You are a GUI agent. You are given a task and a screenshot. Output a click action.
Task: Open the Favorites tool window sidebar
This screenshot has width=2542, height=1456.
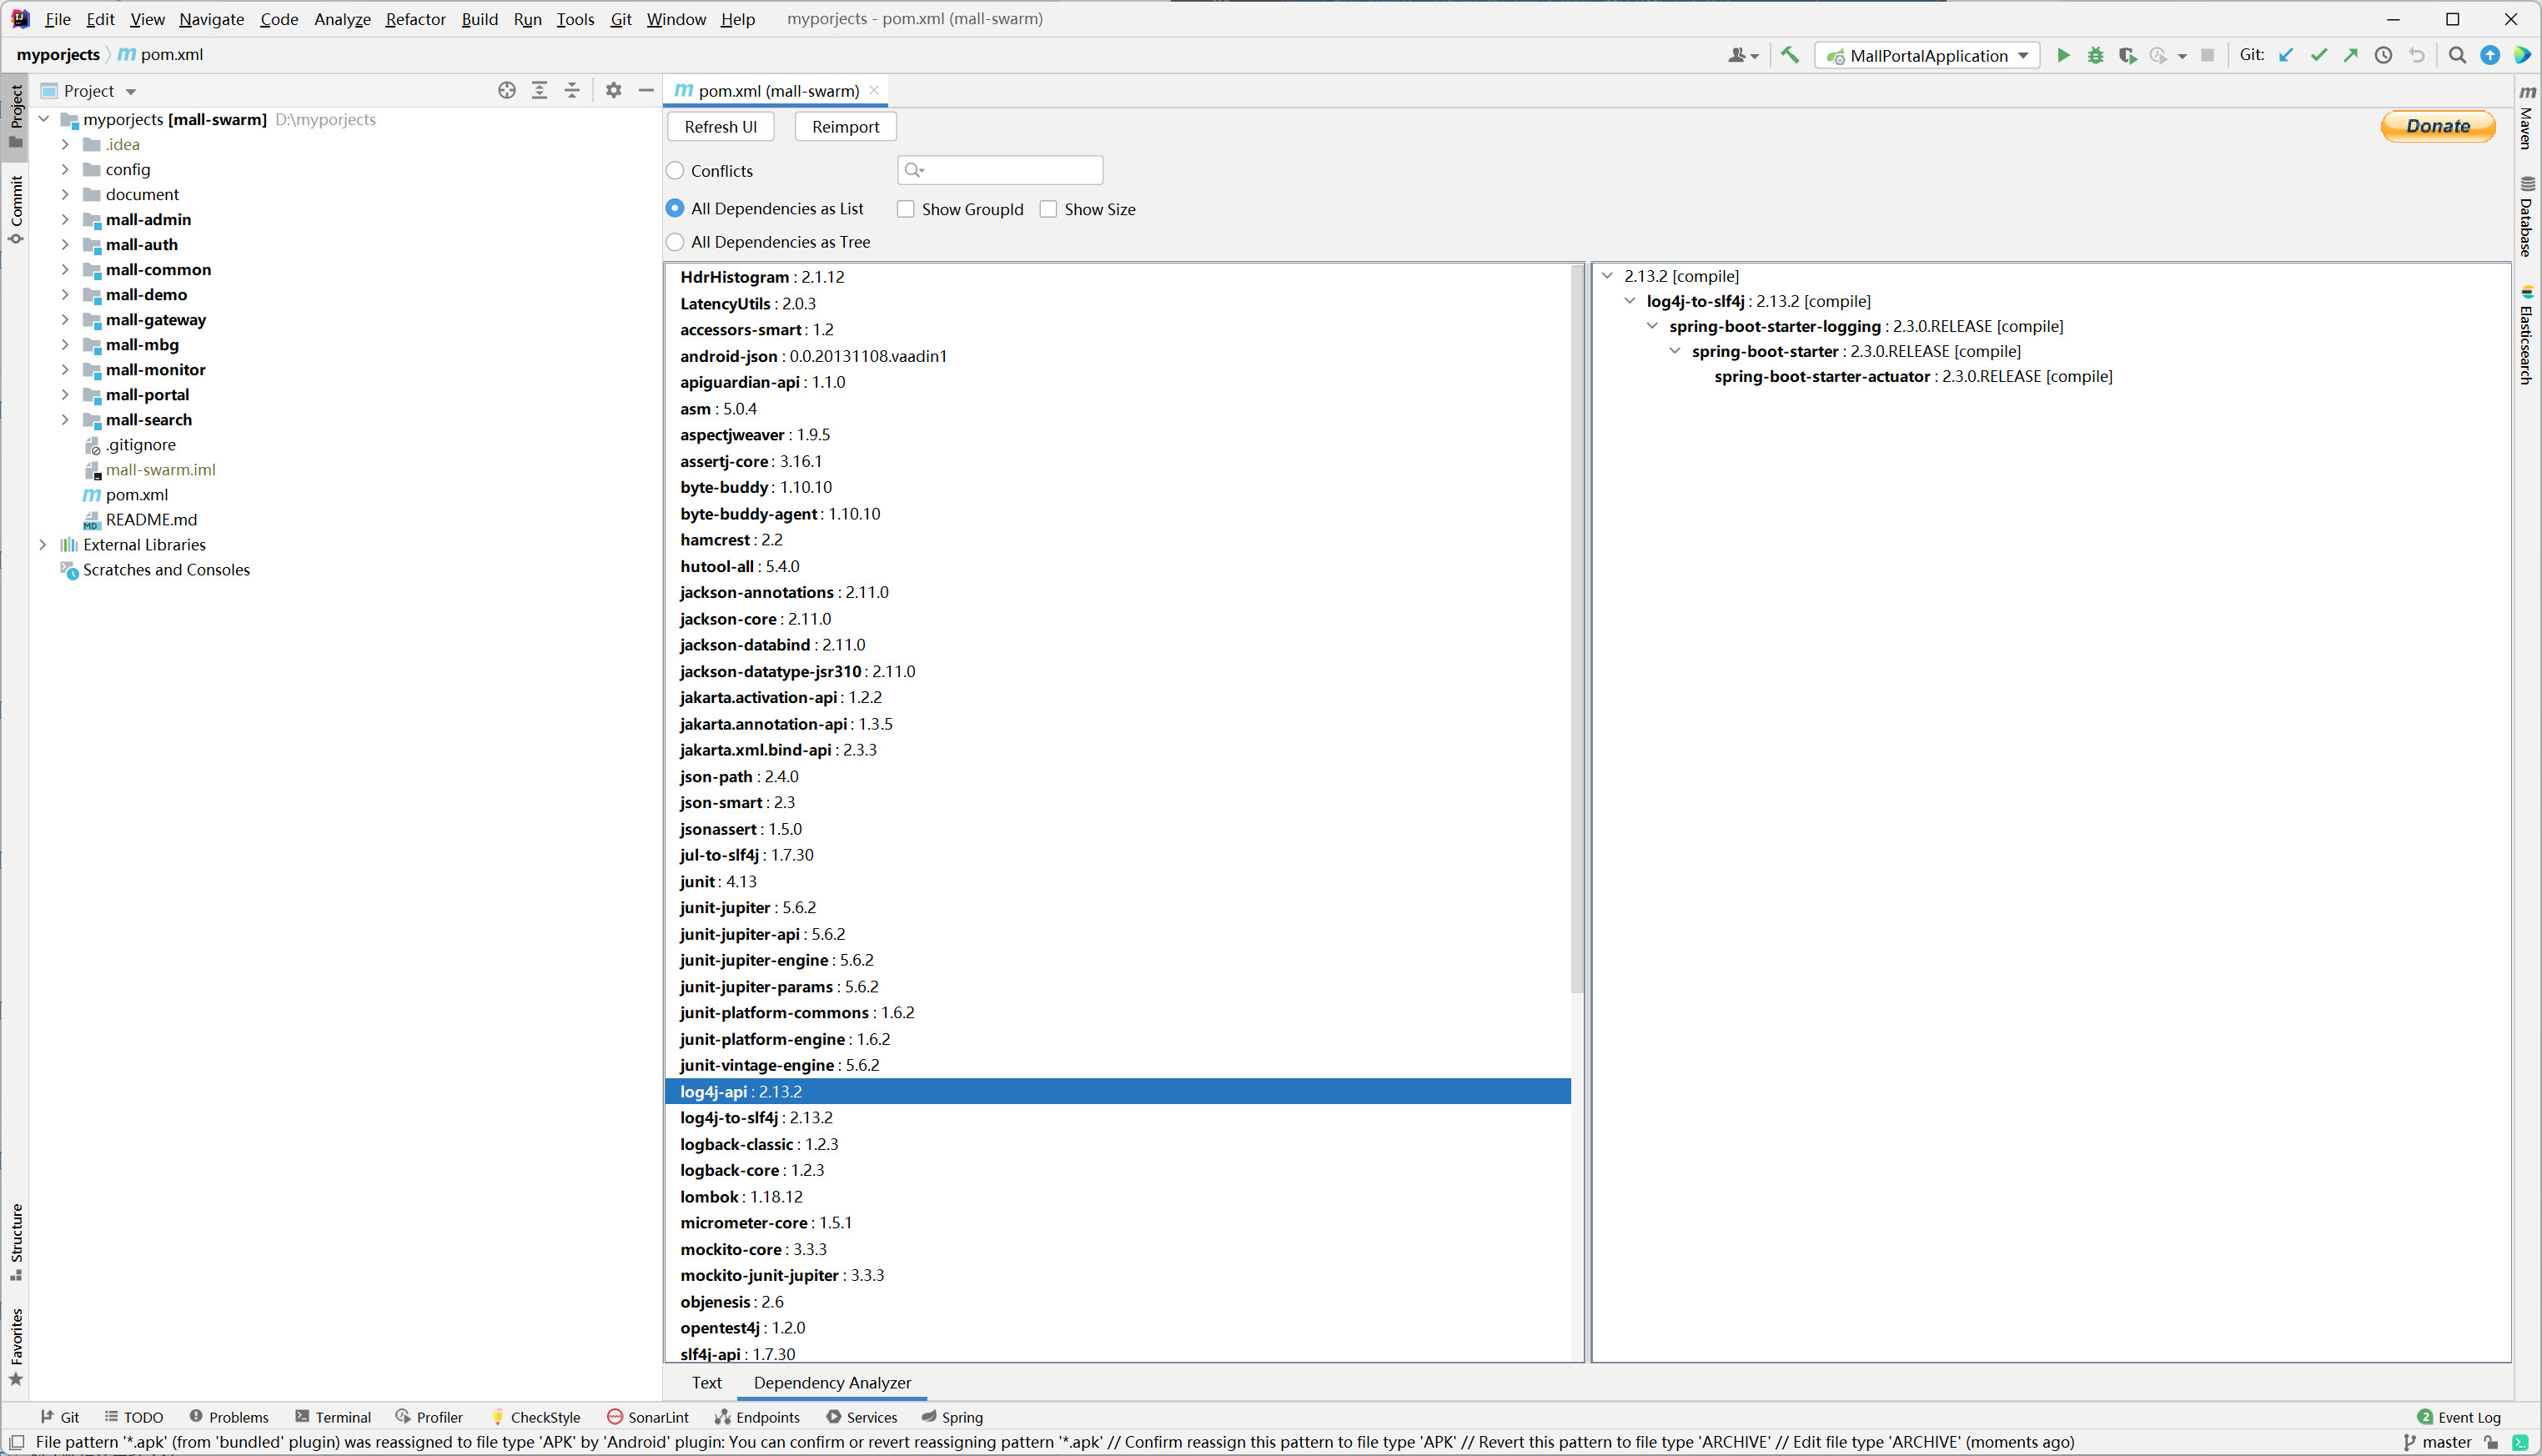tap(16, 1346)
